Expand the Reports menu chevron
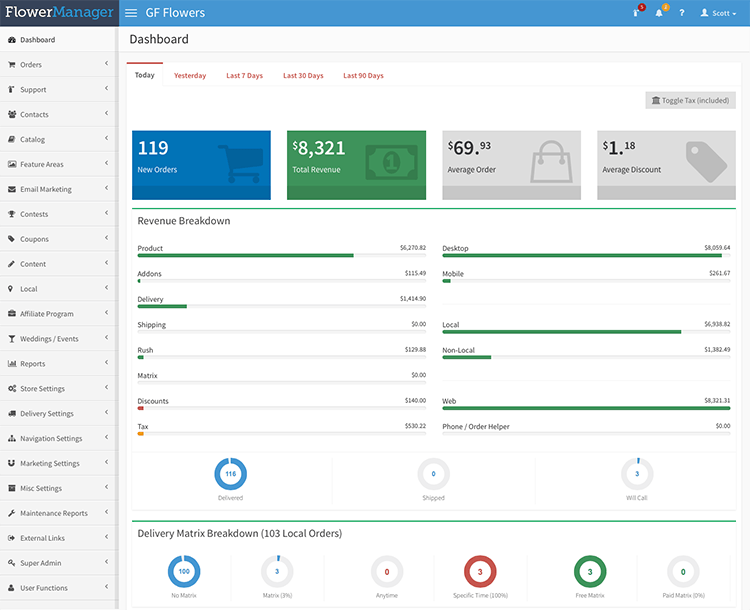 106,364
